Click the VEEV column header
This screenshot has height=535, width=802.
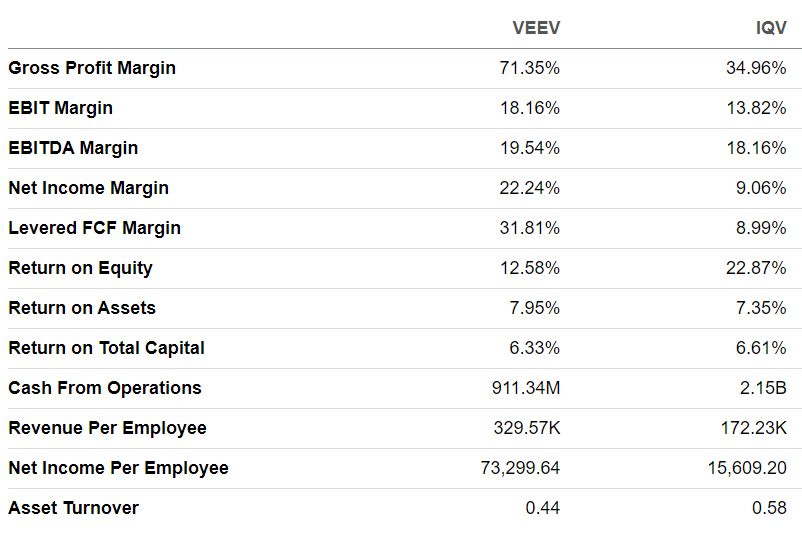[536, 28]
